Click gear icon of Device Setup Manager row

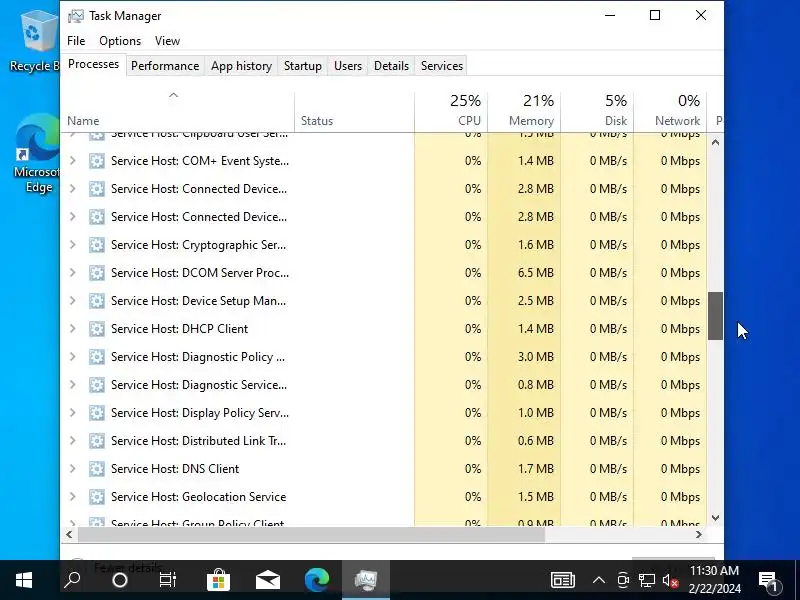(96, 301)
